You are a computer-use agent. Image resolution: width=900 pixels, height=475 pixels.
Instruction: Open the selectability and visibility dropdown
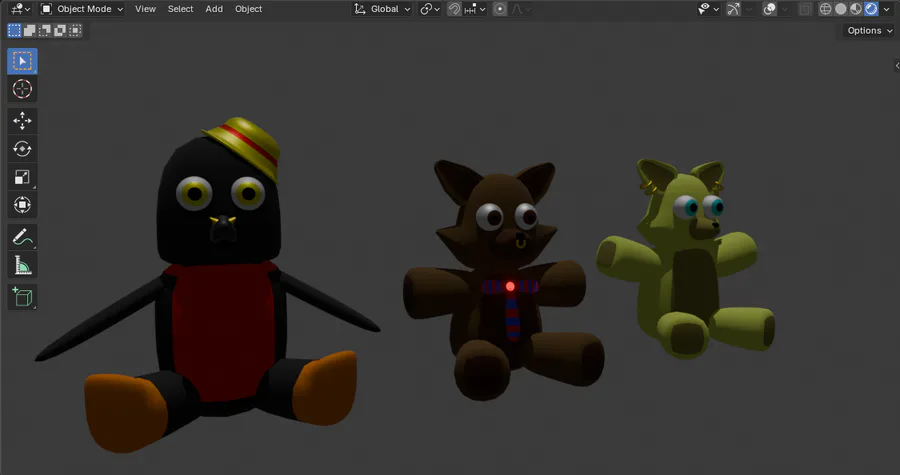click(x=708, y=9)
